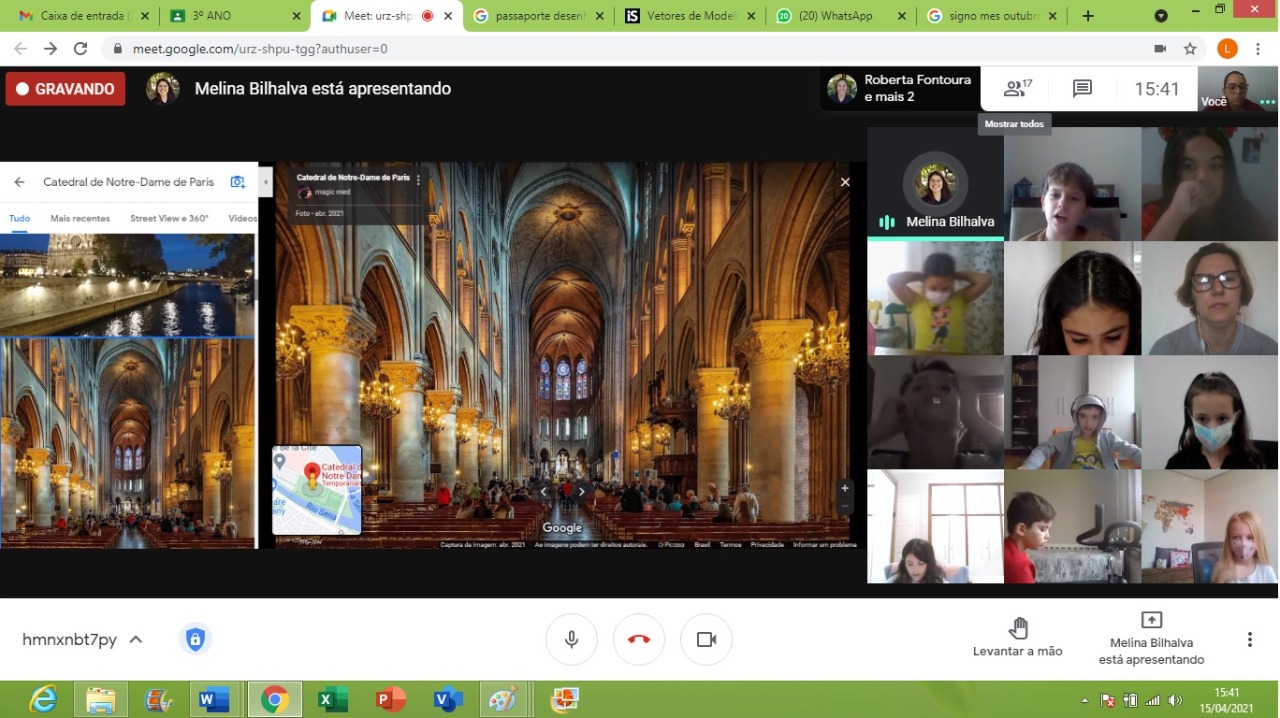1280x718 pixels.
Task: Open meeting security lock icon
Action: 195,639
